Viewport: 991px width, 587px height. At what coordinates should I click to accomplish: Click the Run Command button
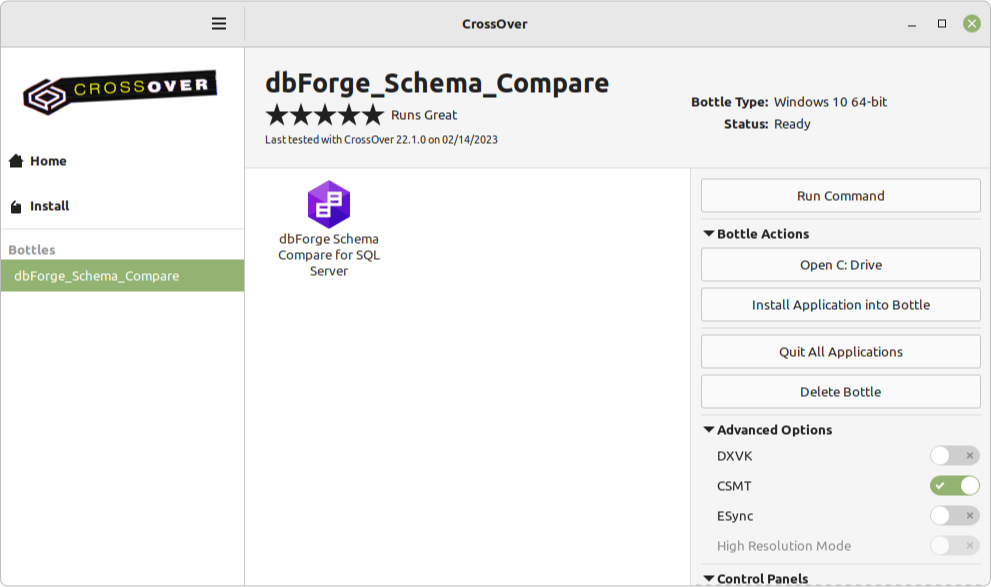[x=841, y=196]
